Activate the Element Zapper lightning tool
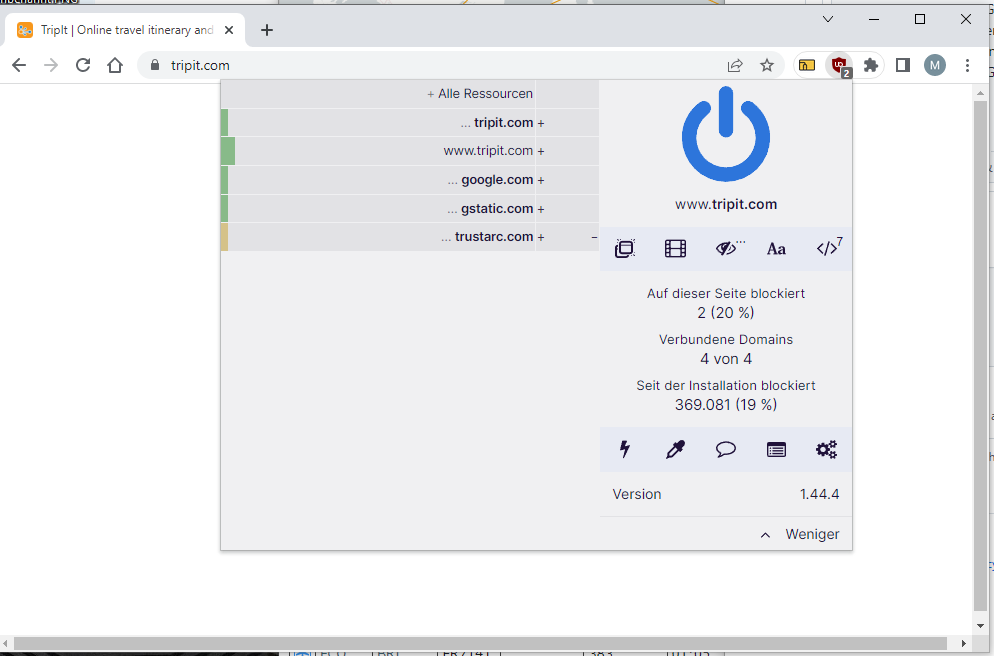This screenshot has width=994, height=656. [624, 449]
